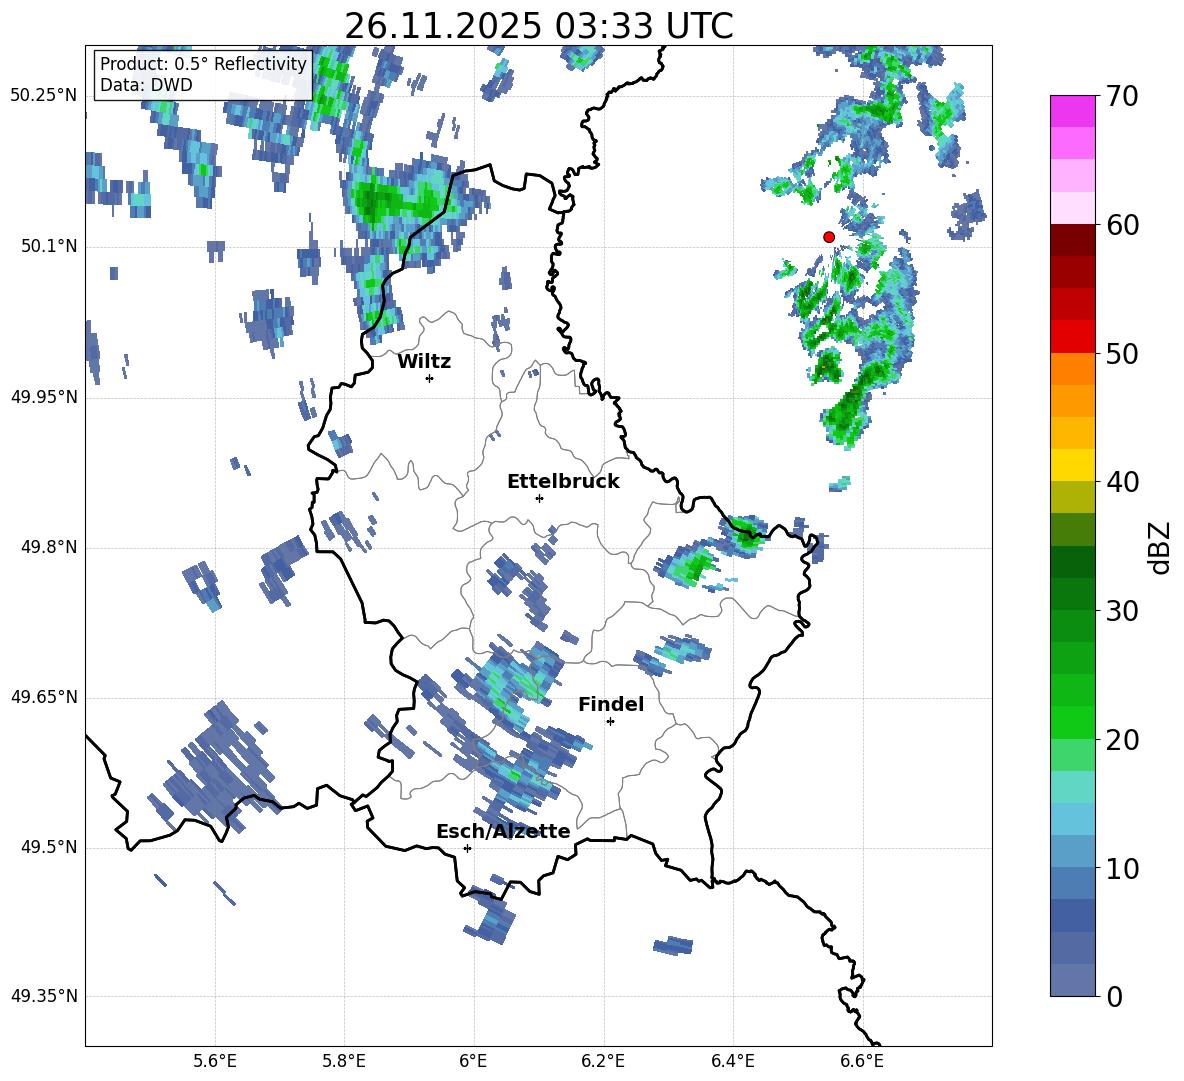Click the 30 colorbar tick label
This screenshot has width=1184, height=1081.
(x=1122, y=610)
